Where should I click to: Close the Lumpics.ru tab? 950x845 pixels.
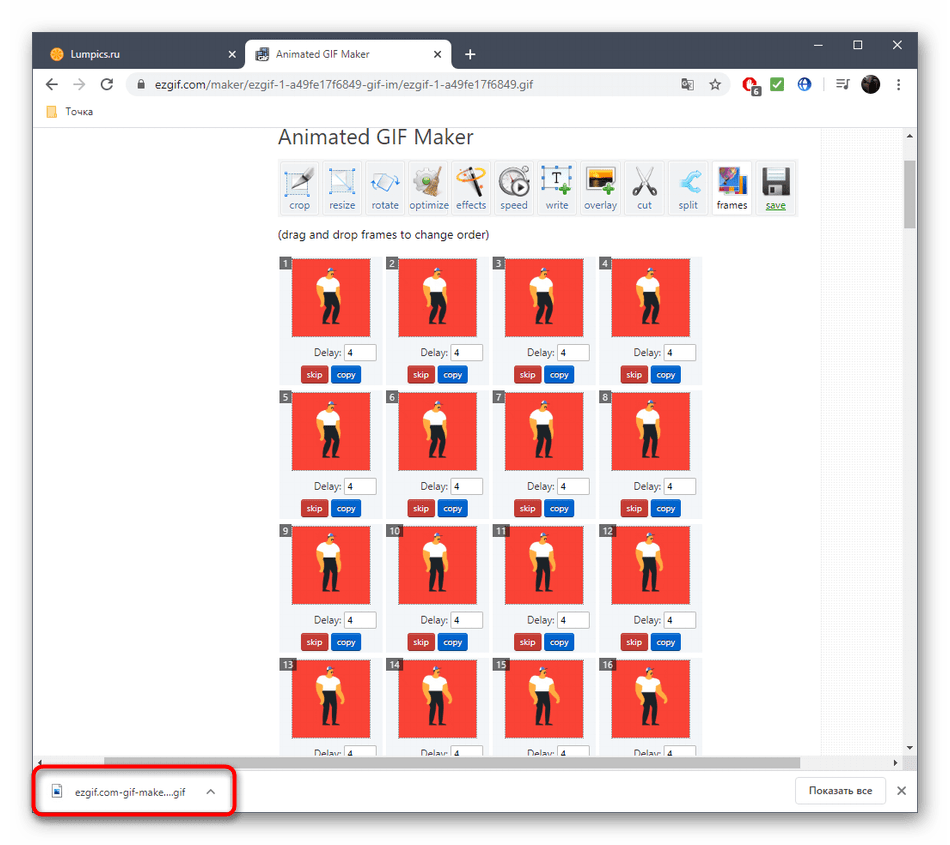point(232,55)
